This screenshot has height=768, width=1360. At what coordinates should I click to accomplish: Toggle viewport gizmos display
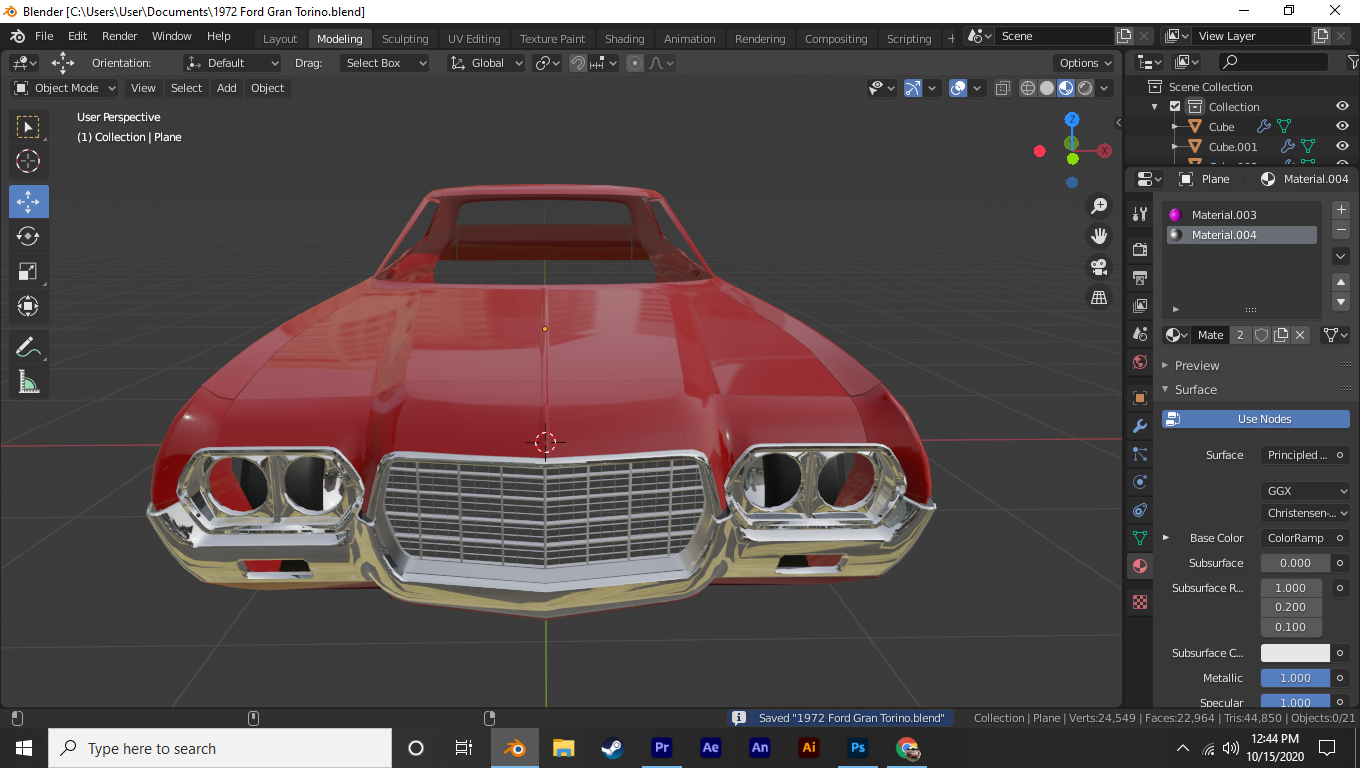(x=912, y=88)
